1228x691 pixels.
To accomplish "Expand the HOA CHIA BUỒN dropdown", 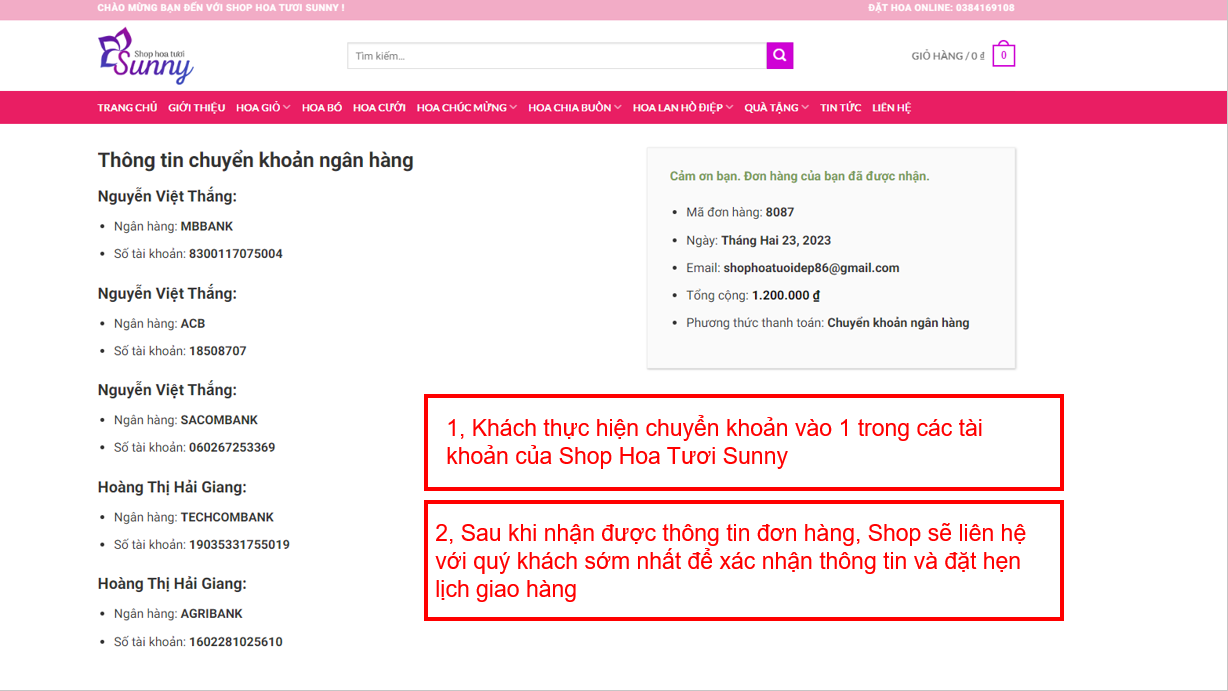I will pyautogui.click(x=575, y=108).
